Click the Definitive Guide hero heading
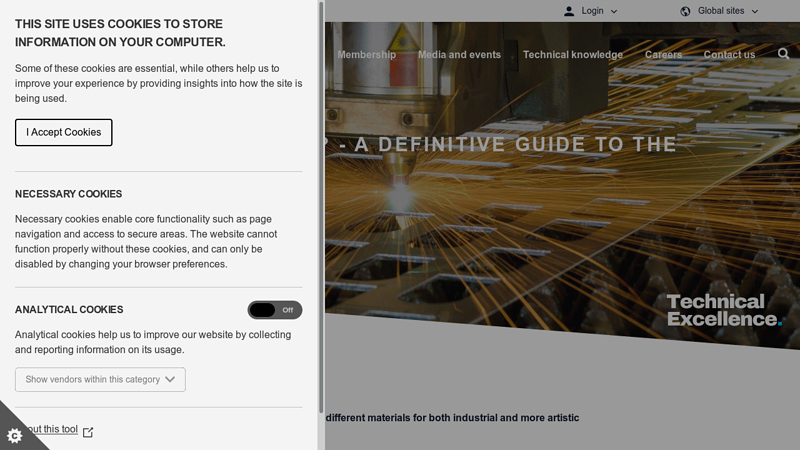Image resolution: width=800 pixels, height=450 pixels. (x=508, y=144)
